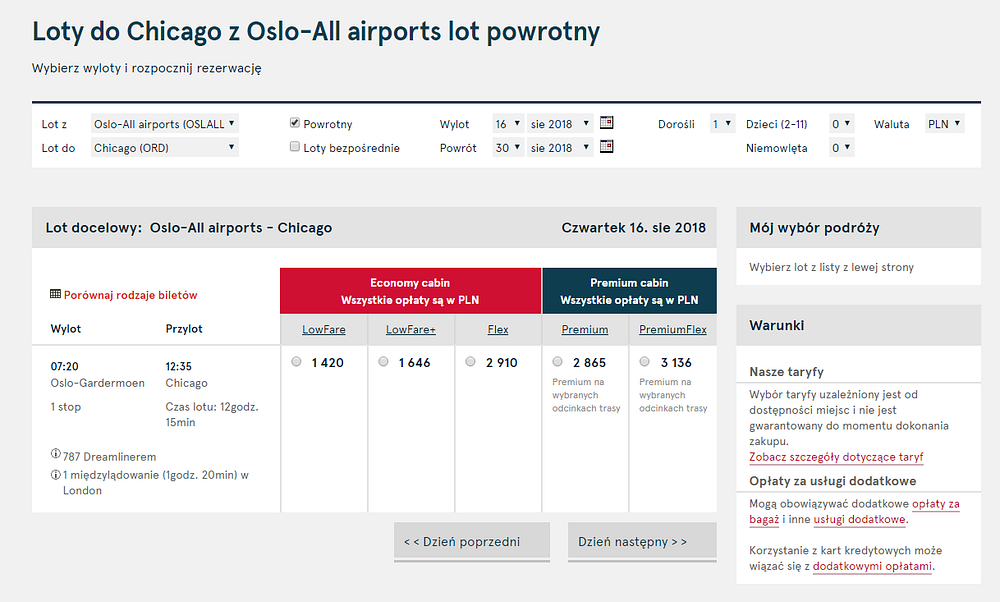
Task: Open the departure date calendar icon
Action: [607, 122]
